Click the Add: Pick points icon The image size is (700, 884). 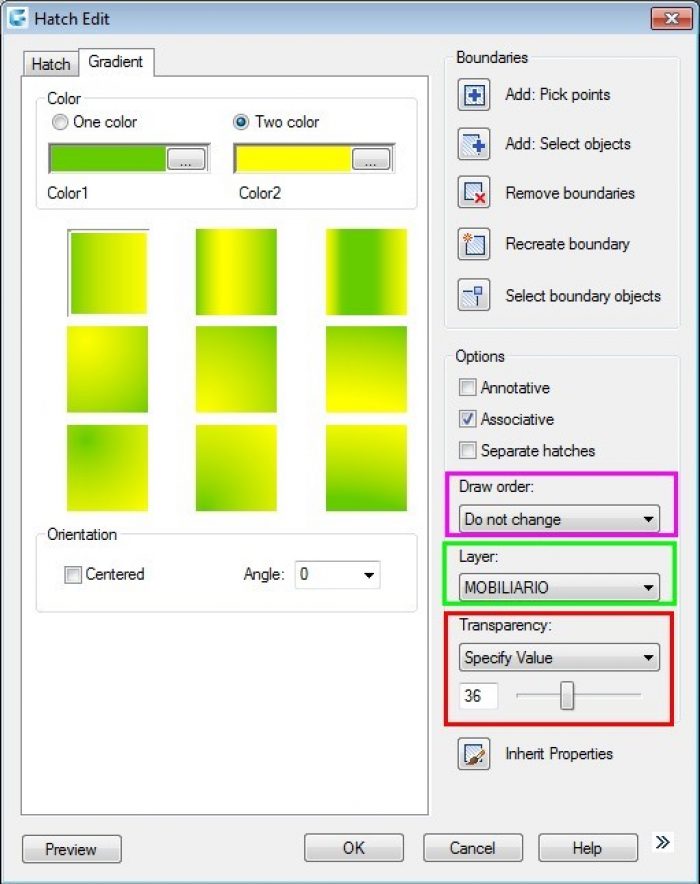point(473,95)
